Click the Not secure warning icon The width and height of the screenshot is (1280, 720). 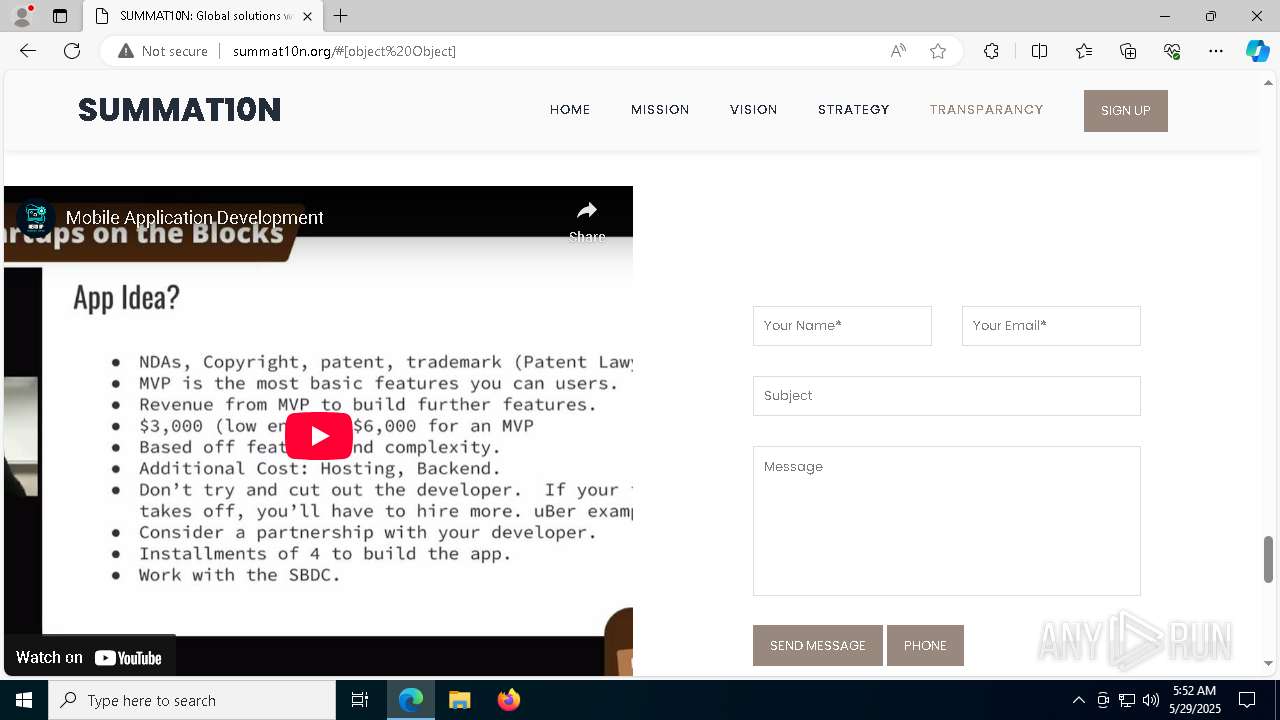pos(126,51)
